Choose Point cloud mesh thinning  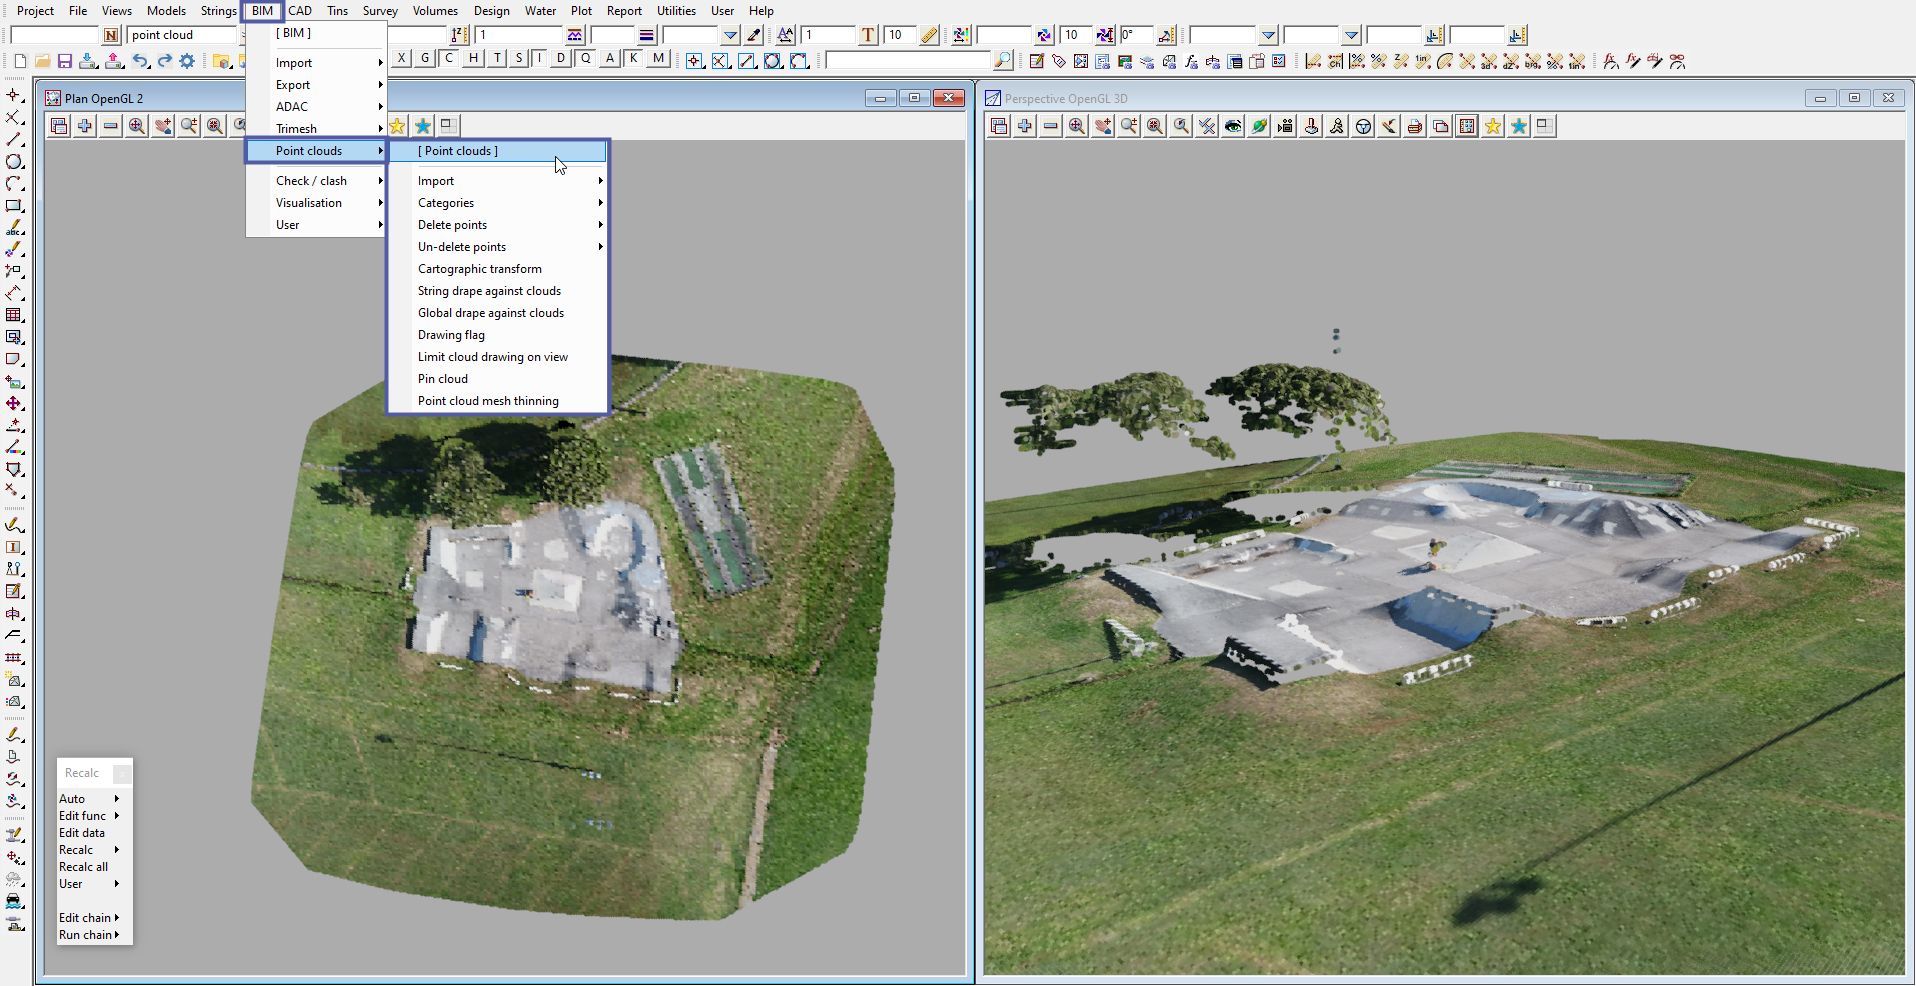pos(488,401)
